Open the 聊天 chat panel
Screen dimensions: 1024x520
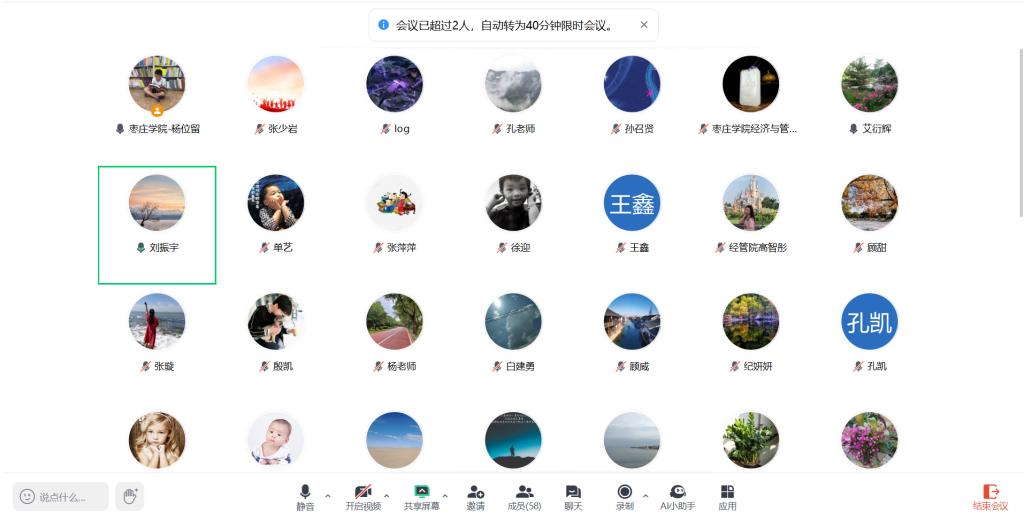[x=573, y=496]
